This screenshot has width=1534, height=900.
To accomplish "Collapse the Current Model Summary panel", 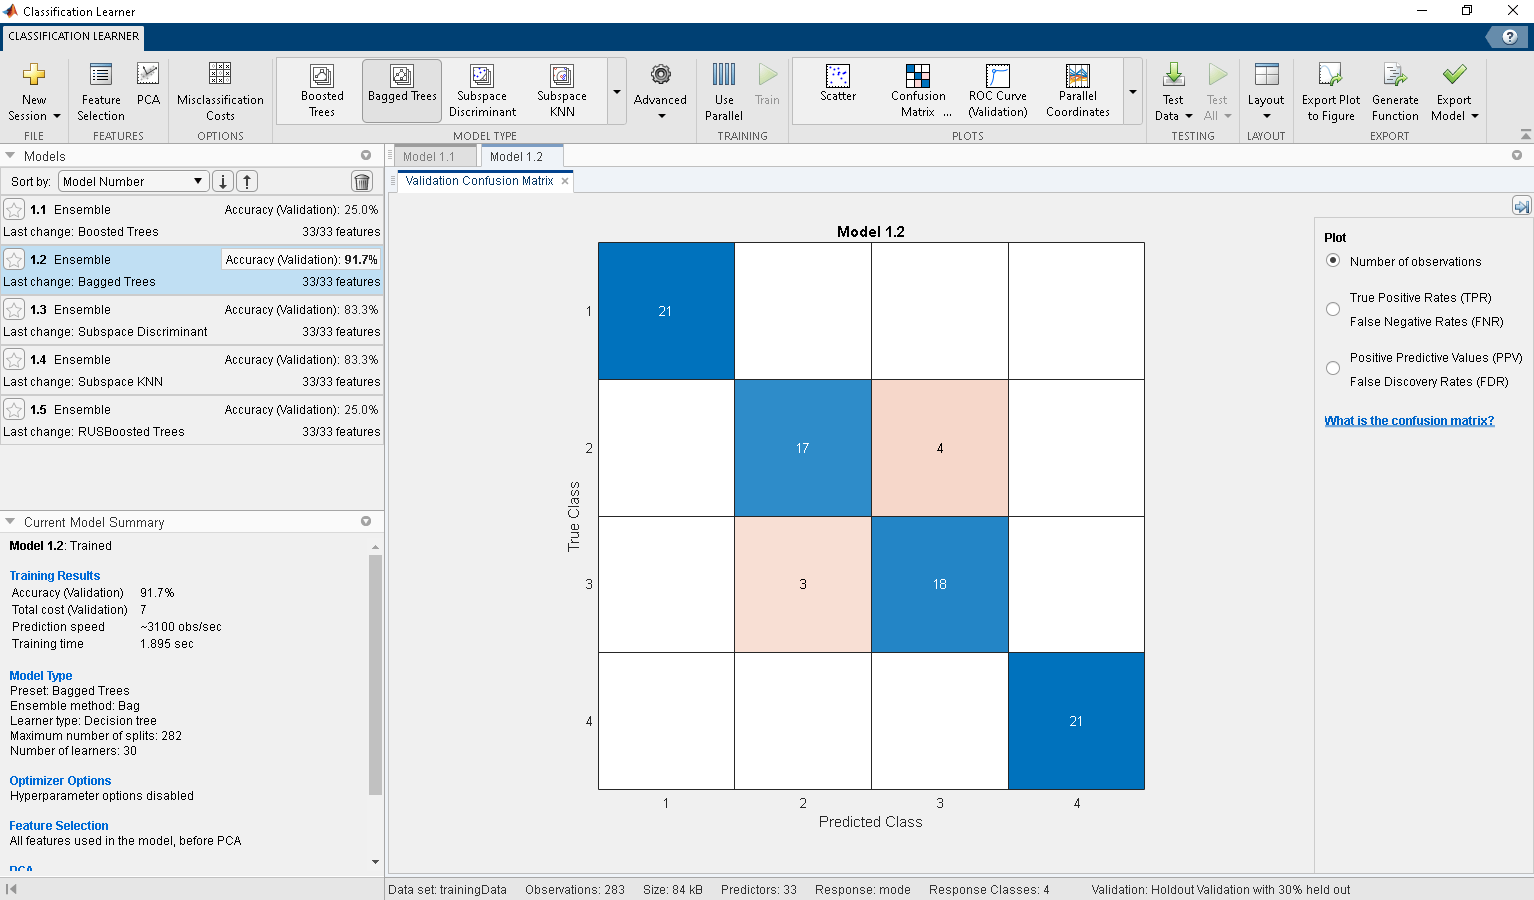I will point(10,522).
